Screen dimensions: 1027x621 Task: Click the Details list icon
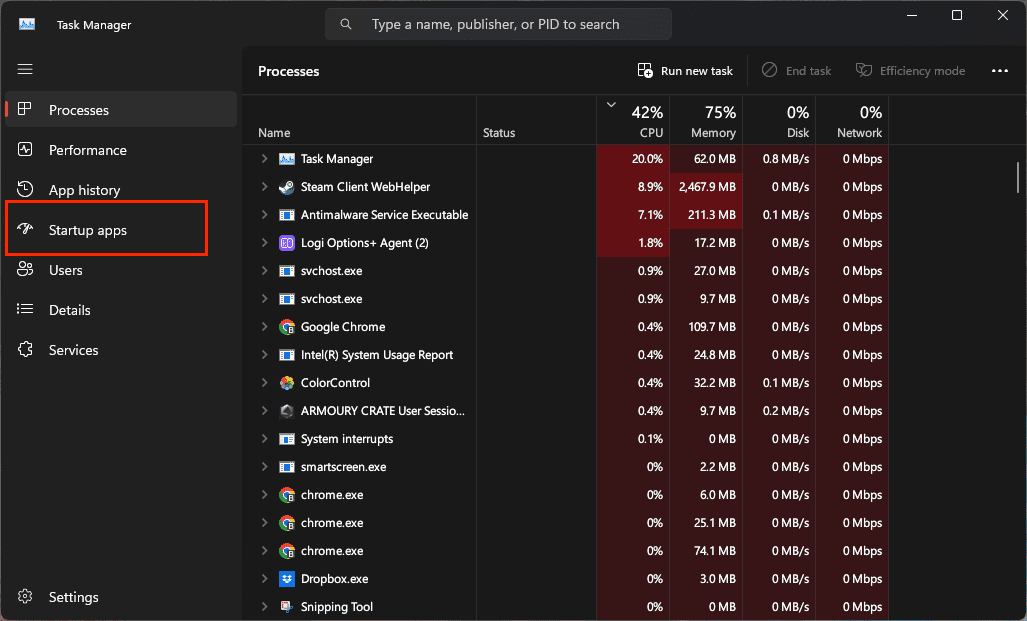coord(25,309)
